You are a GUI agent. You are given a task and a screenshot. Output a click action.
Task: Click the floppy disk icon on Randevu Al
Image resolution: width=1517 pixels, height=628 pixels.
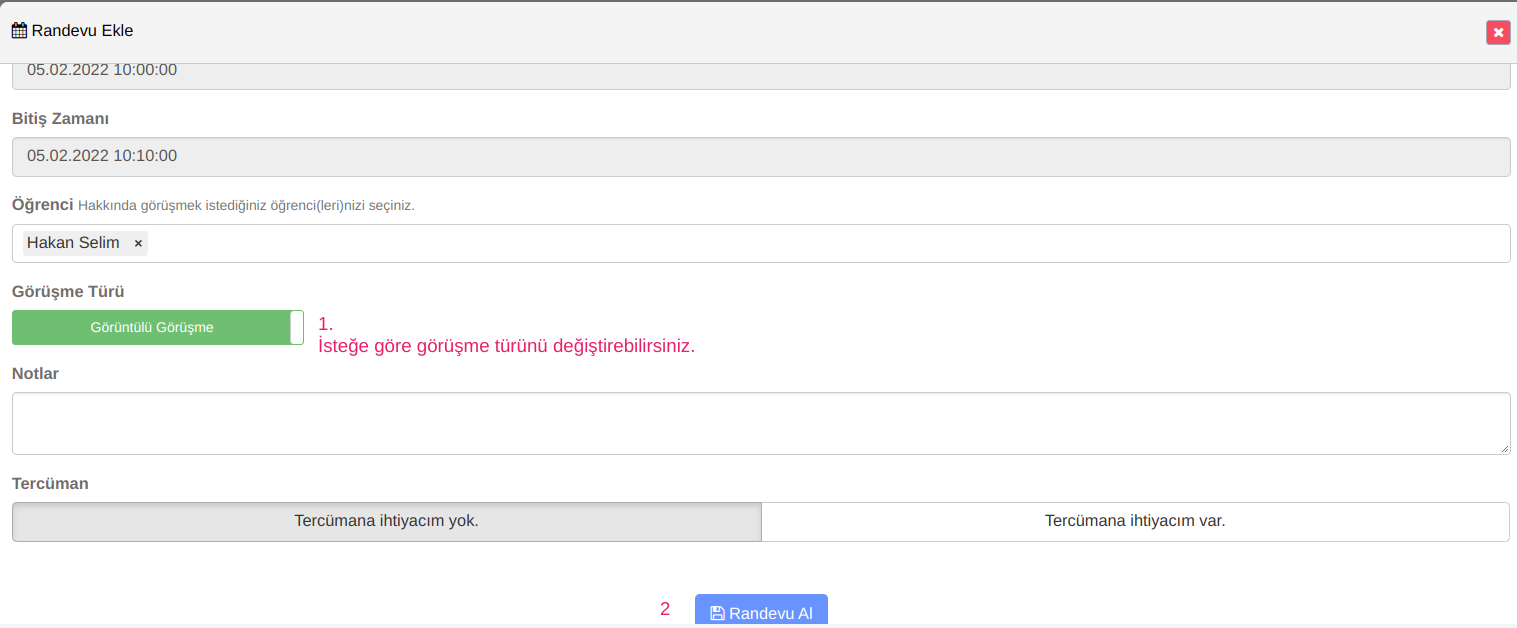[x=717, y=613]
